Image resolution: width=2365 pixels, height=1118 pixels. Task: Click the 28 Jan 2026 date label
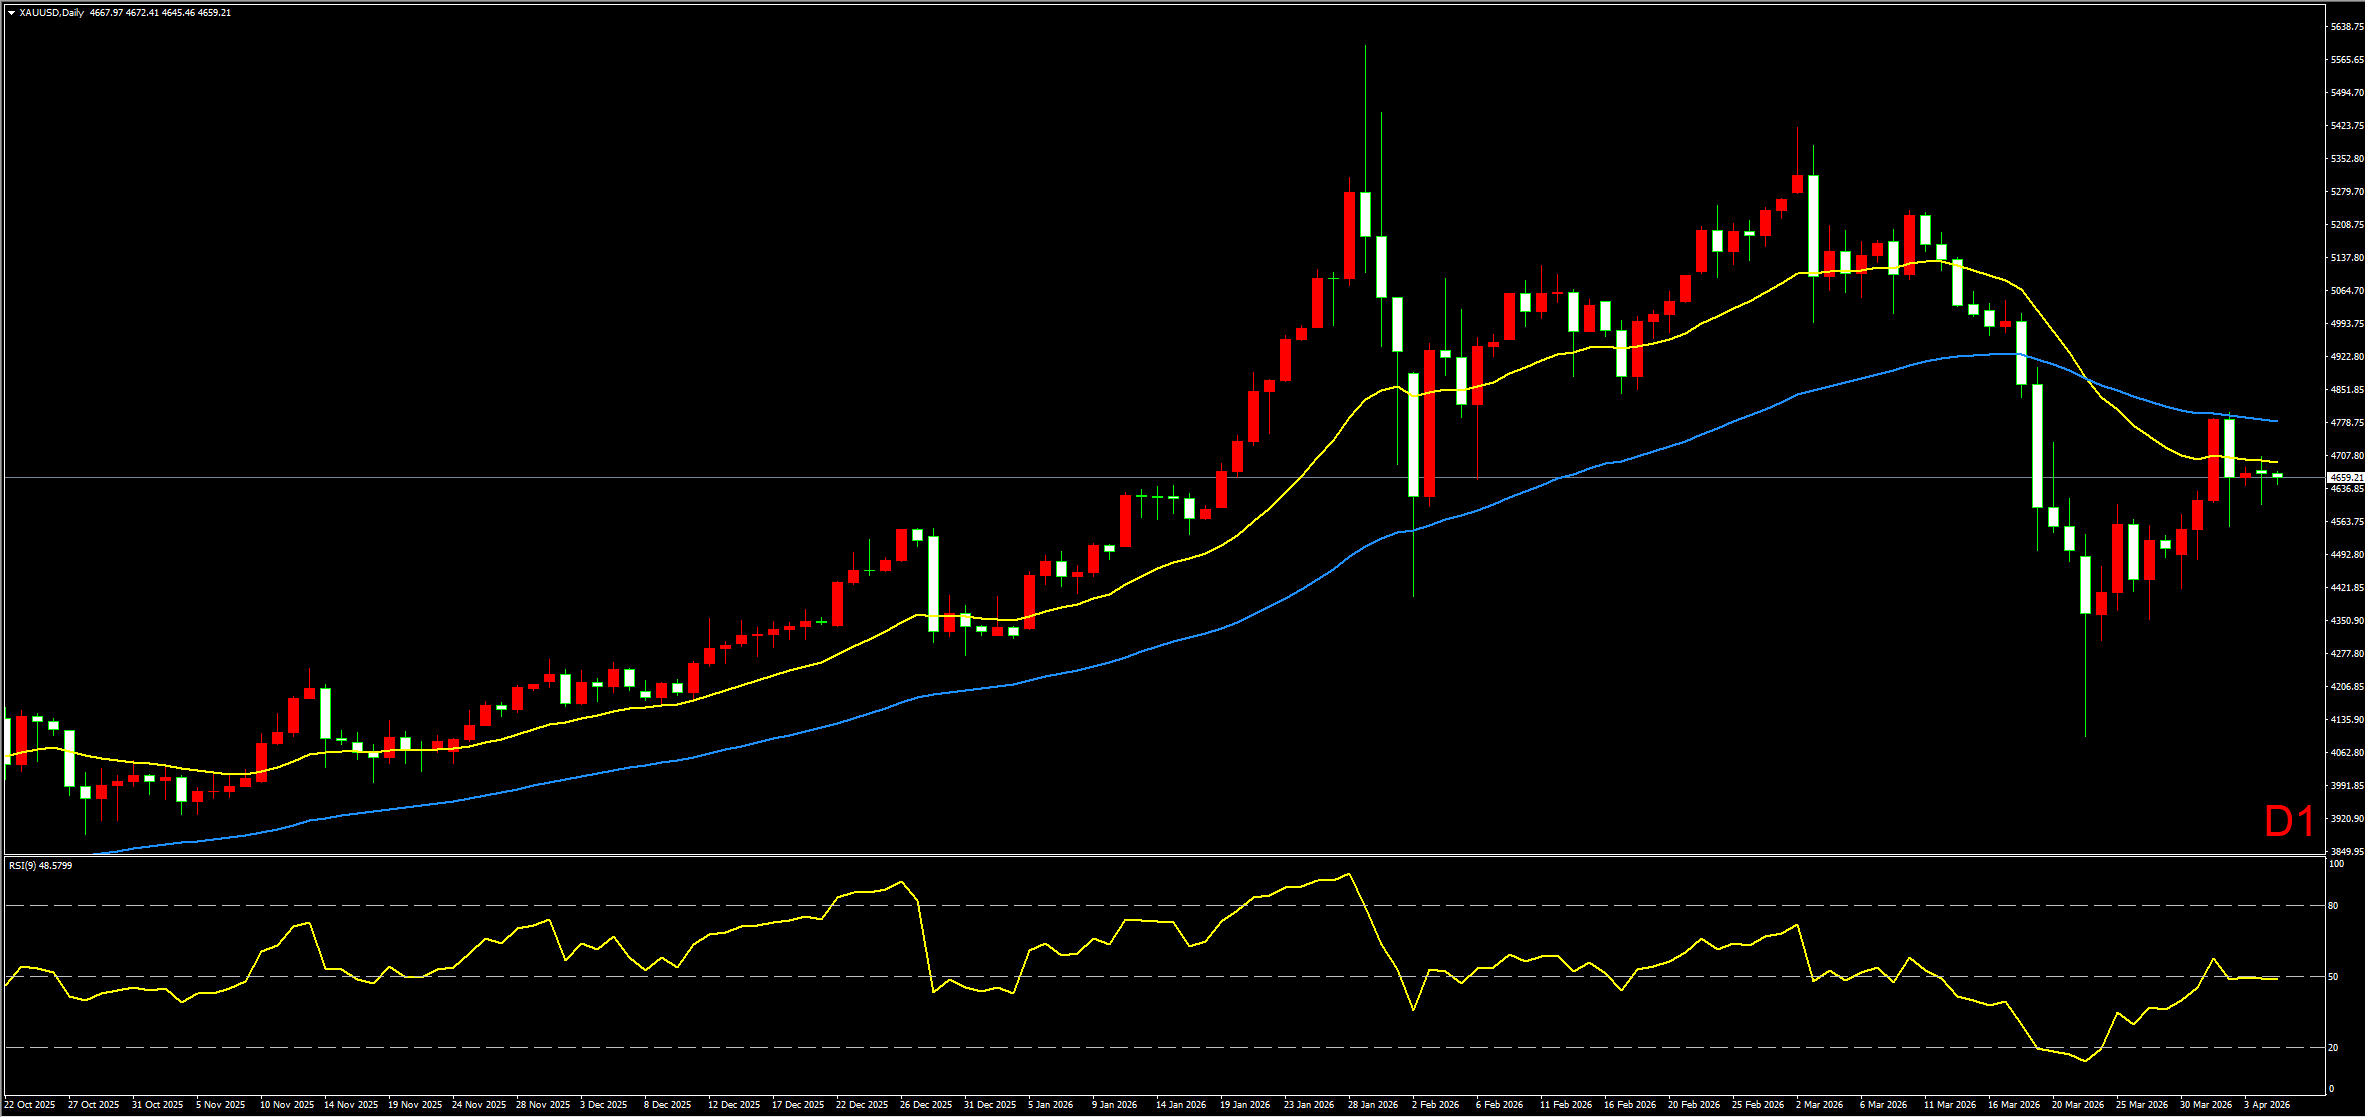[x=1372, y=1105]
